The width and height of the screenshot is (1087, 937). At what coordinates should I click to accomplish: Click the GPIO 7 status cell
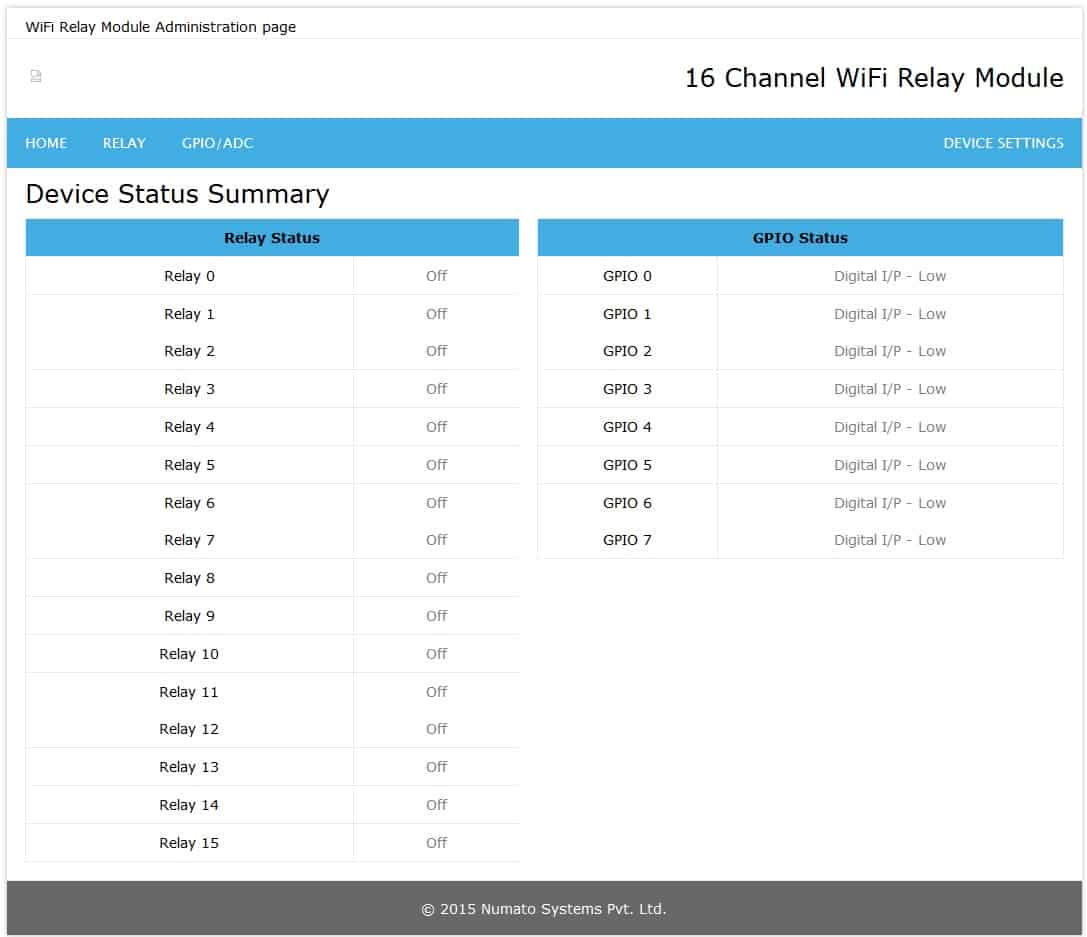click(x=889, y=540)
